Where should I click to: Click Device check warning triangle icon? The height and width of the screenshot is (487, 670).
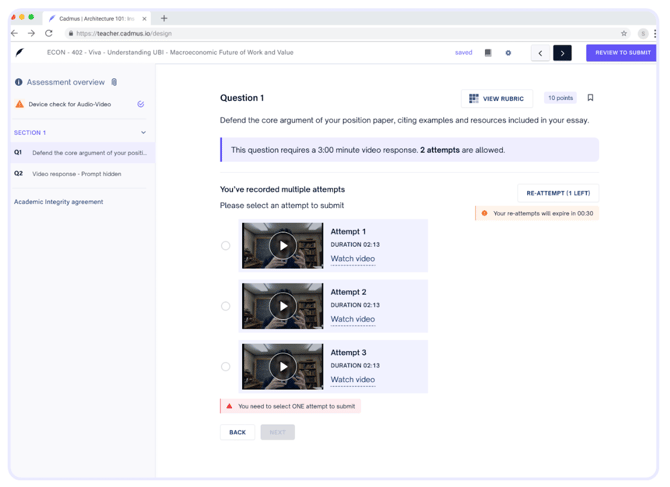click(20, 104)
